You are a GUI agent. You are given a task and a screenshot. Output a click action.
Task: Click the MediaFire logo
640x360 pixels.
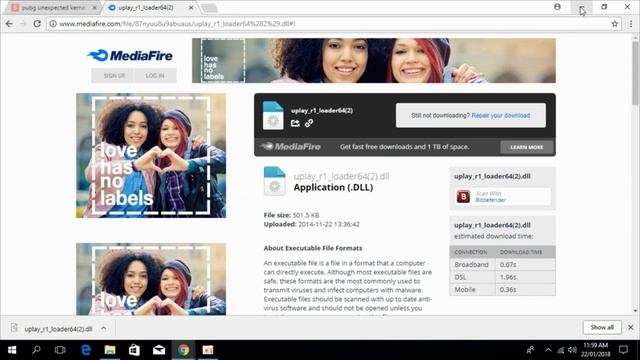130,56
